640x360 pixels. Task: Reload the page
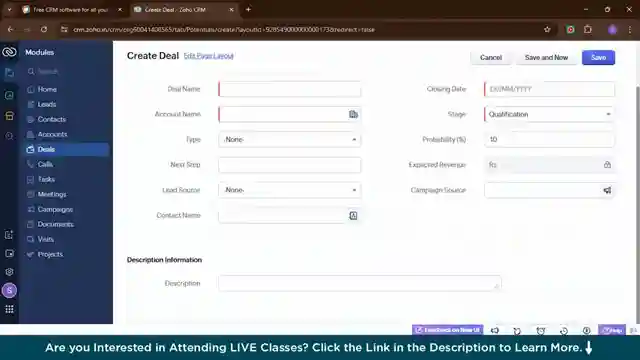click(x=44, y=29)
